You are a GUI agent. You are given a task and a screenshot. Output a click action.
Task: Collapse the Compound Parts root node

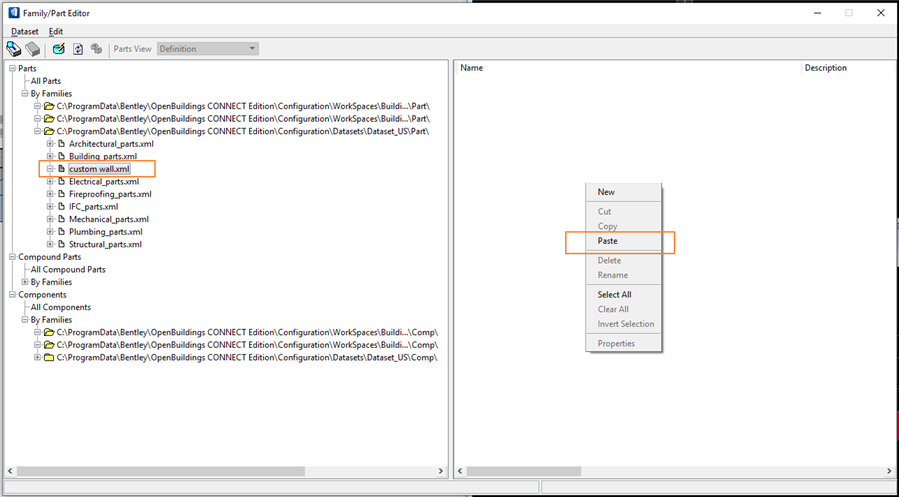tap(13, 257)
